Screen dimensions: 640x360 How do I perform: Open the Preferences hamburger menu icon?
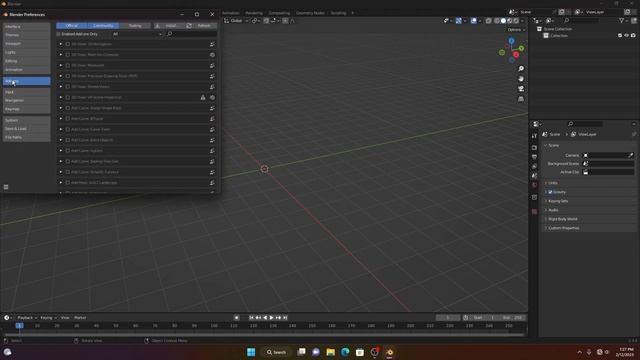[x=6, y=187]
